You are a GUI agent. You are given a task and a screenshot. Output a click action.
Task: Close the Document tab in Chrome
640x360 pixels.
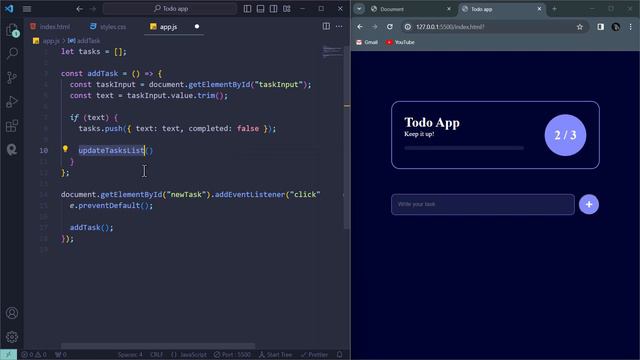449,9
